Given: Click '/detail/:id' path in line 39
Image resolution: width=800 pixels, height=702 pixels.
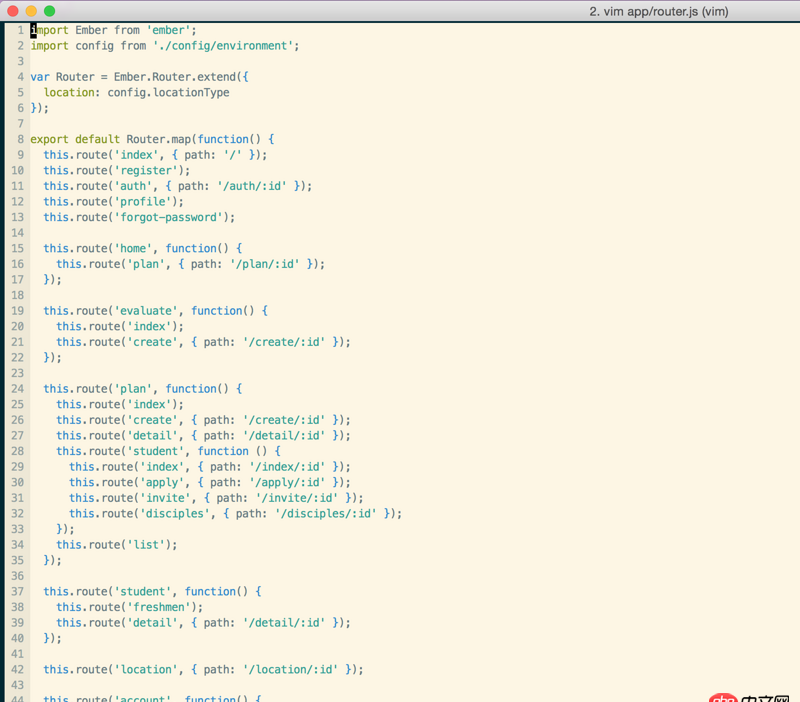Looking at the screenshot, I should tap(284, 623).
